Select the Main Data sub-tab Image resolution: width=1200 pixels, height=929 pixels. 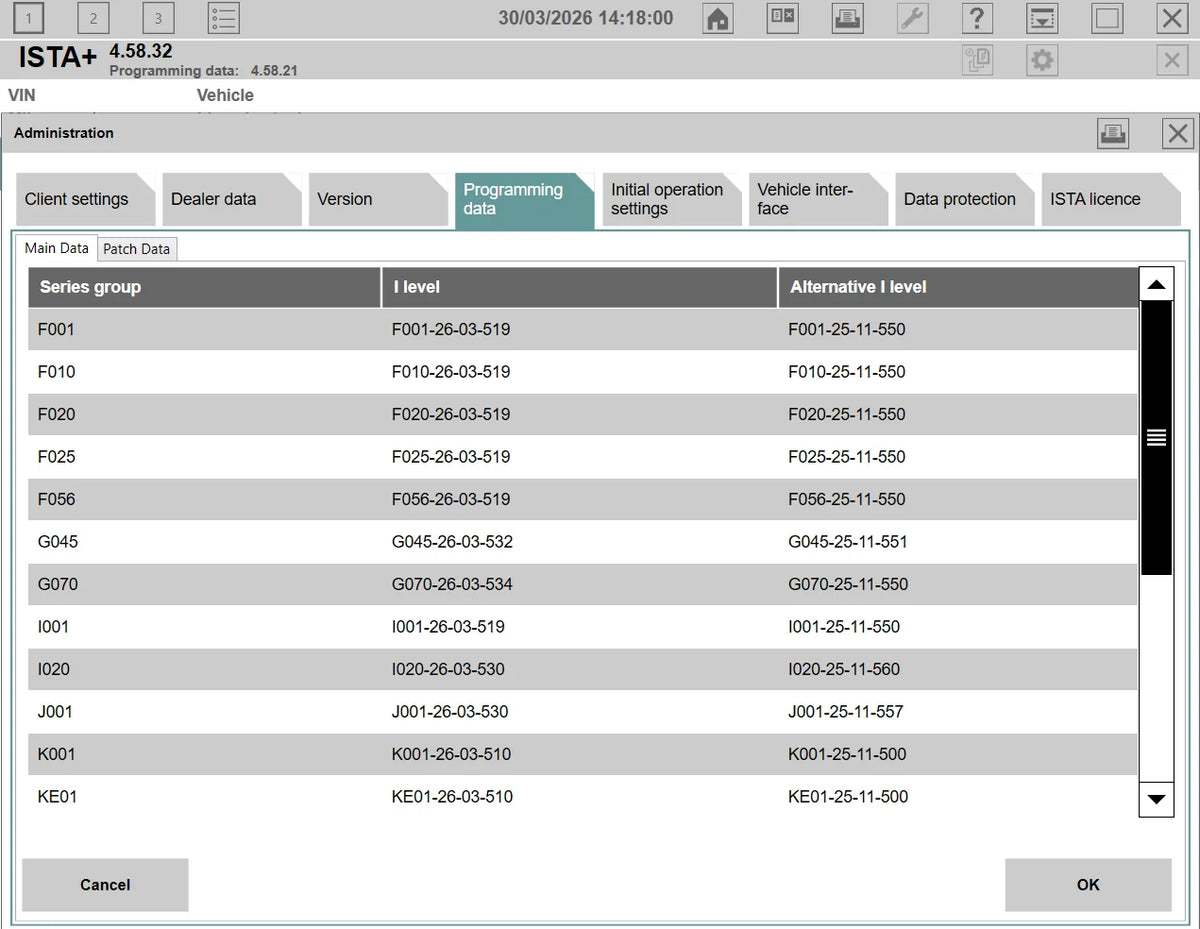click(x=56, y=248)
